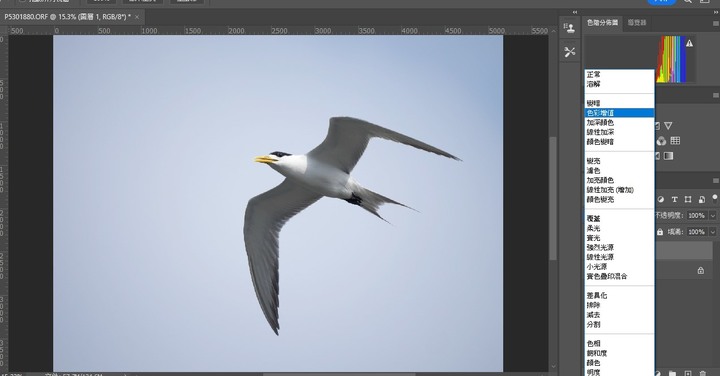The height and width of the screenshot is (376, 720).
Task: Filter layers by smart object icon
Action: coord(701,199)
